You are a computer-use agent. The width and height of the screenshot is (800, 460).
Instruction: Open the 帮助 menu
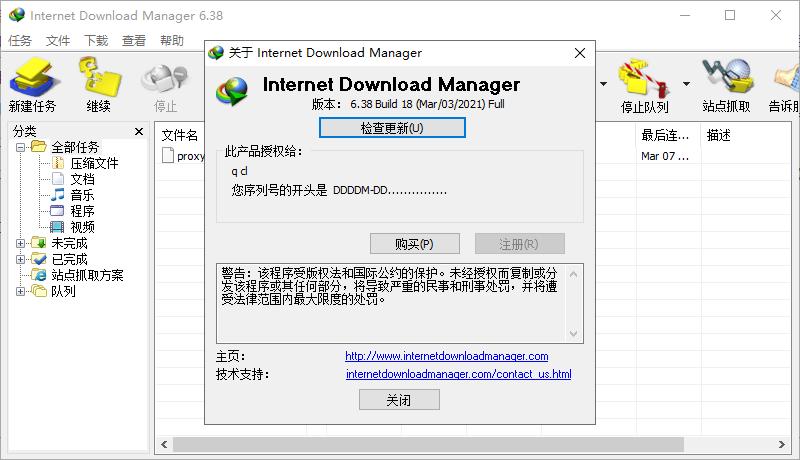click(x=171, y=40)
